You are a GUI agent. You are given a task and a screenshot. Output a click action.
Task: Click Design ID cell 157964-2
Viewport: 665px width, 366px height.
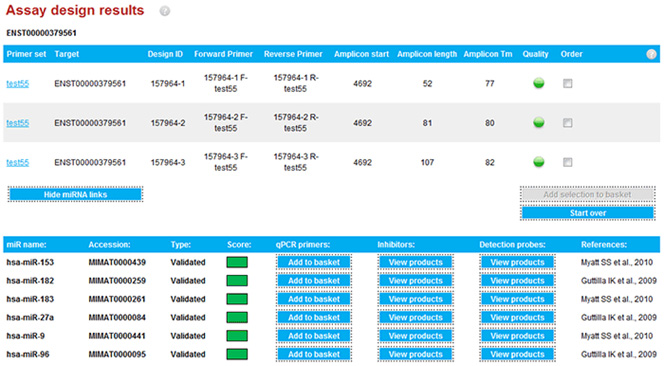point(168,123)
